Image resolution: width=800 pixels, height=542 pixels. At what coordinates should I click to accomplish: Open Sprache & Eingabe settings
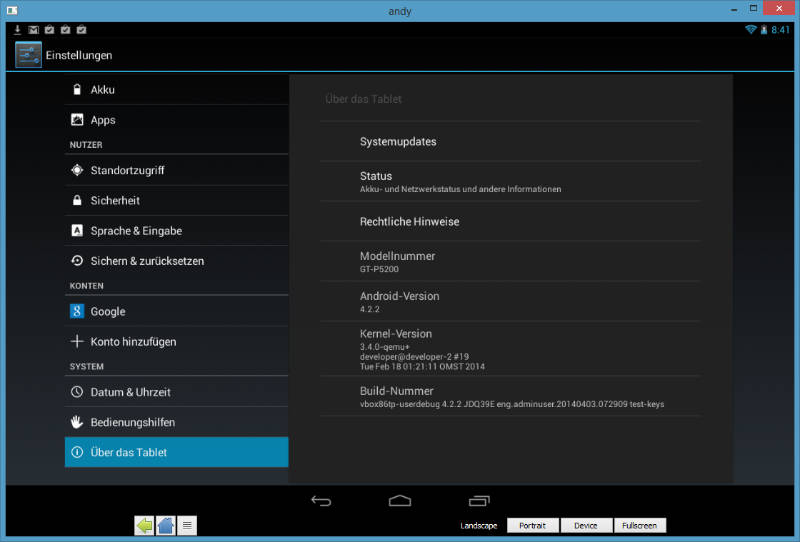click(x=176, y=231)
